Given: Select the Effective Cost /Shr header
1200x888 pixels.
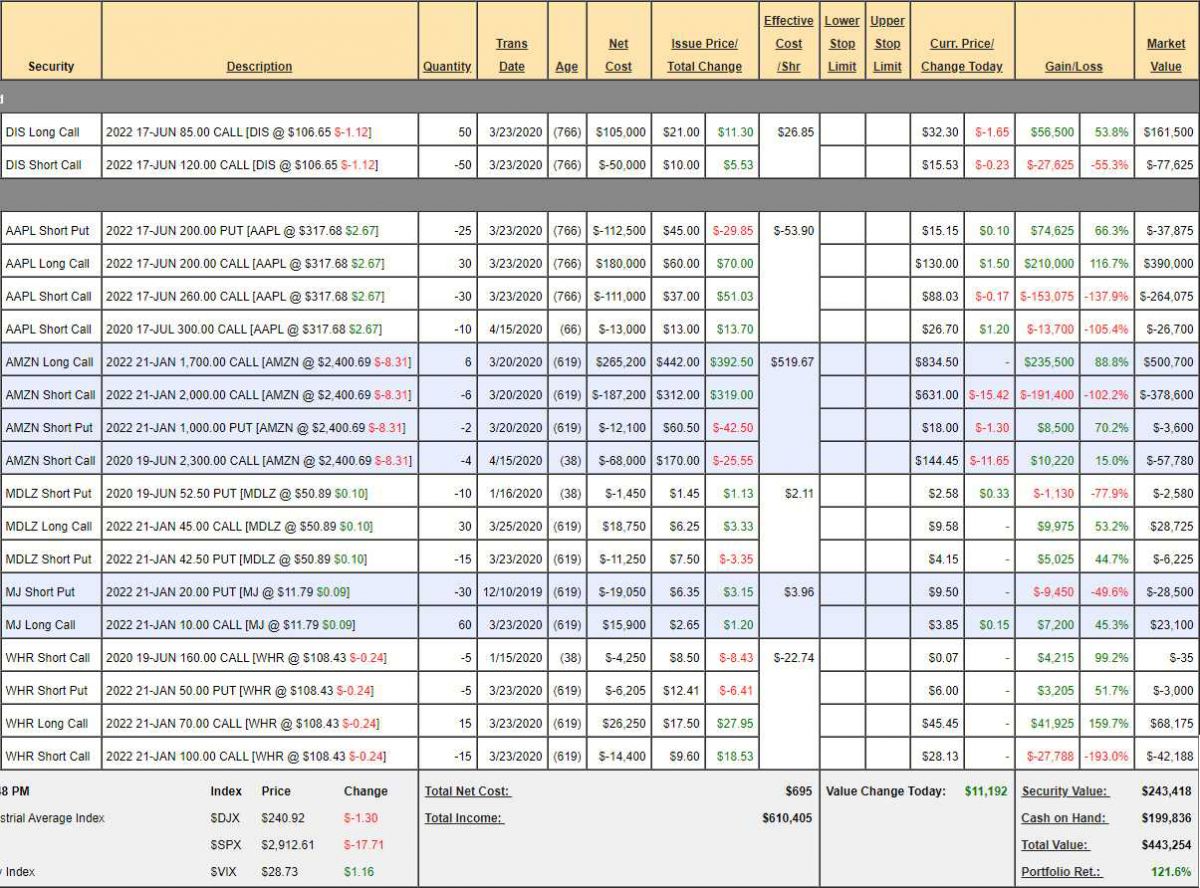Looking at the screenshot, I should (x=788, y=44).
